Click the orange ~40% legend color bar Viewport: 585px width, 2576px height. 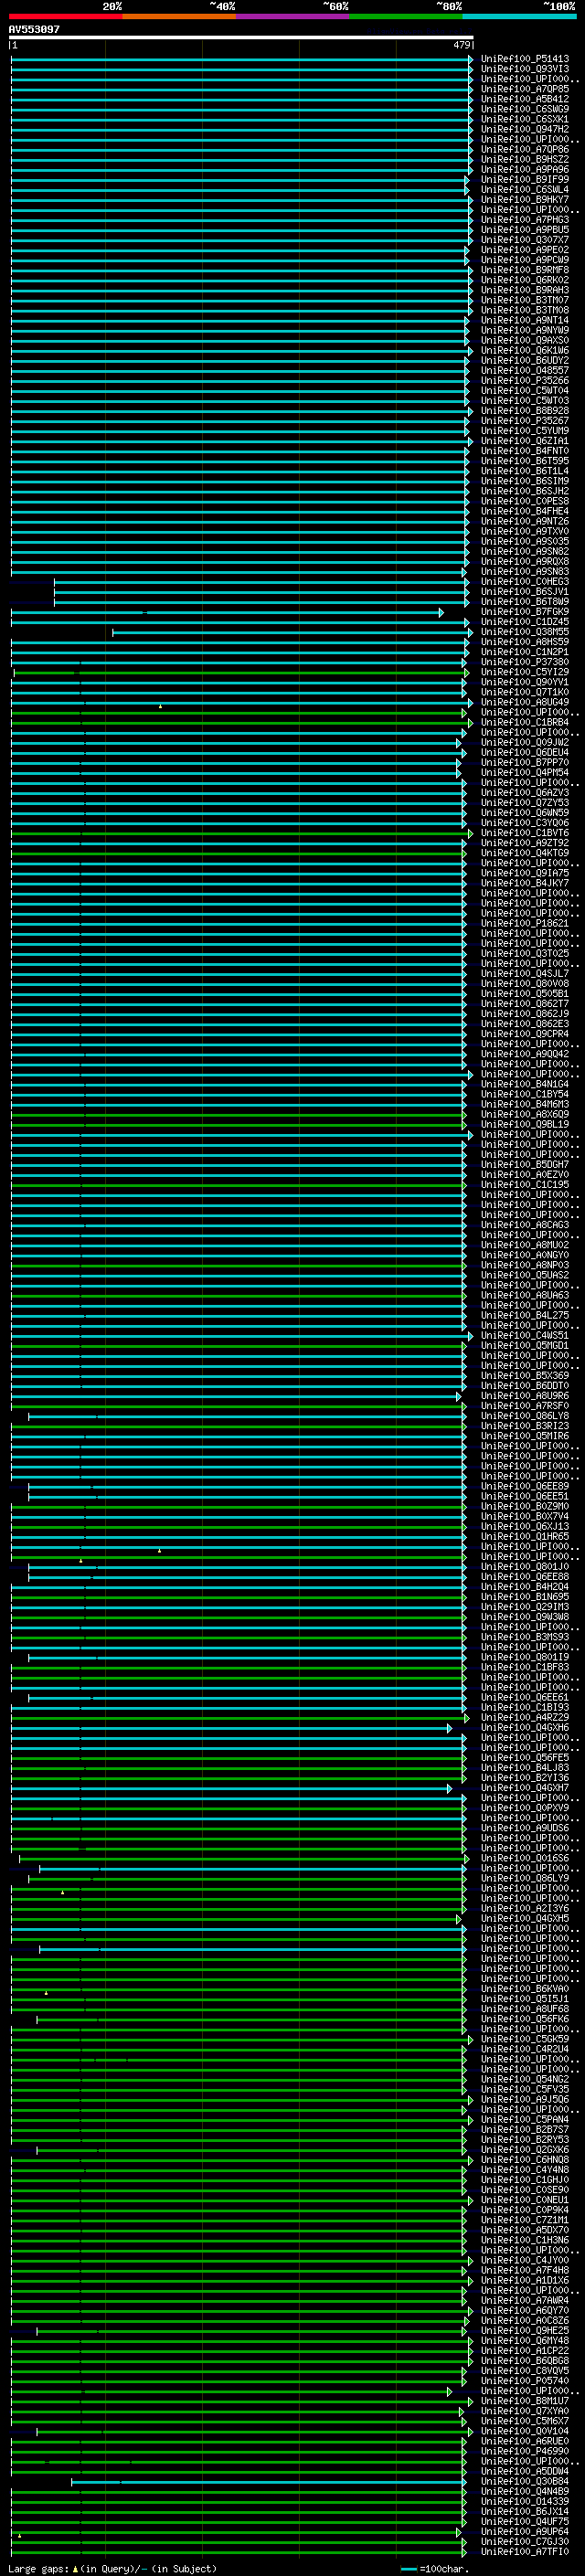tap(179, 16)
